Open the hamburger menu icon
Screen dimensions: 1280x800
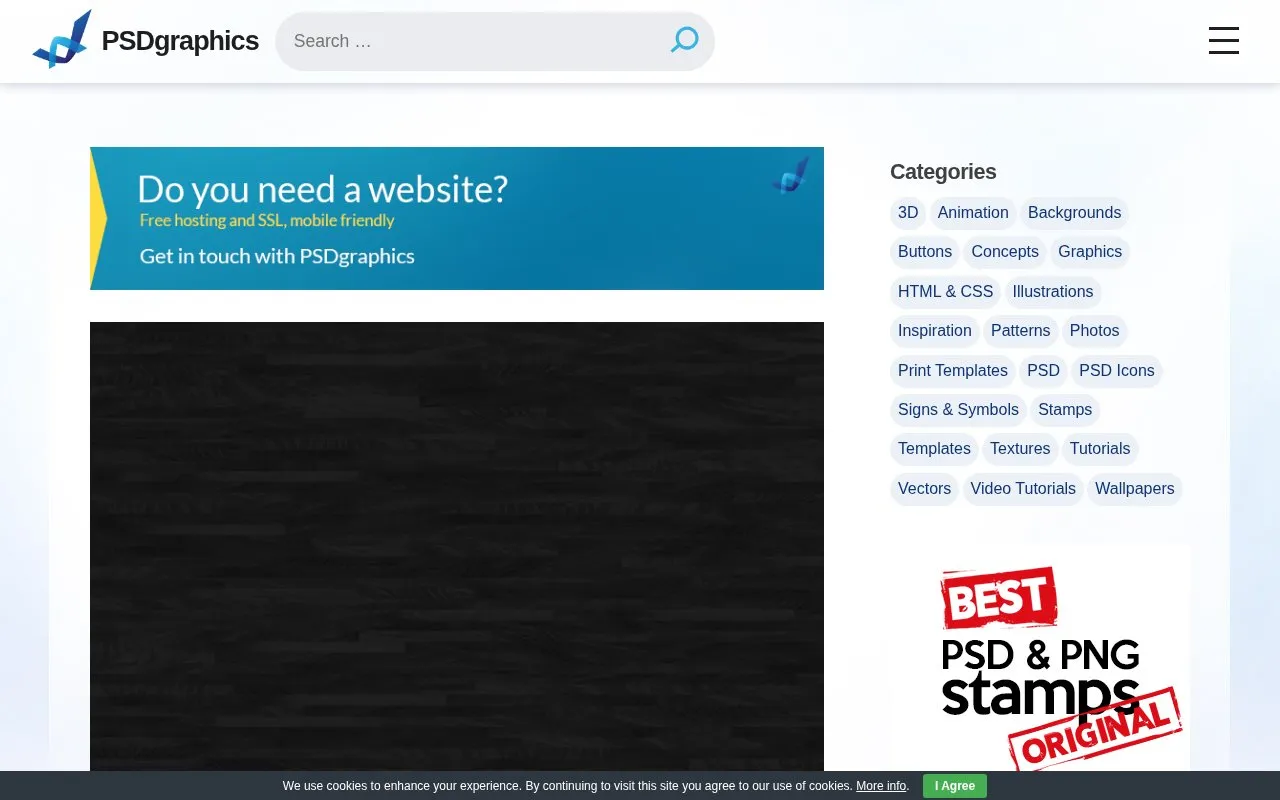point(1223,41)
